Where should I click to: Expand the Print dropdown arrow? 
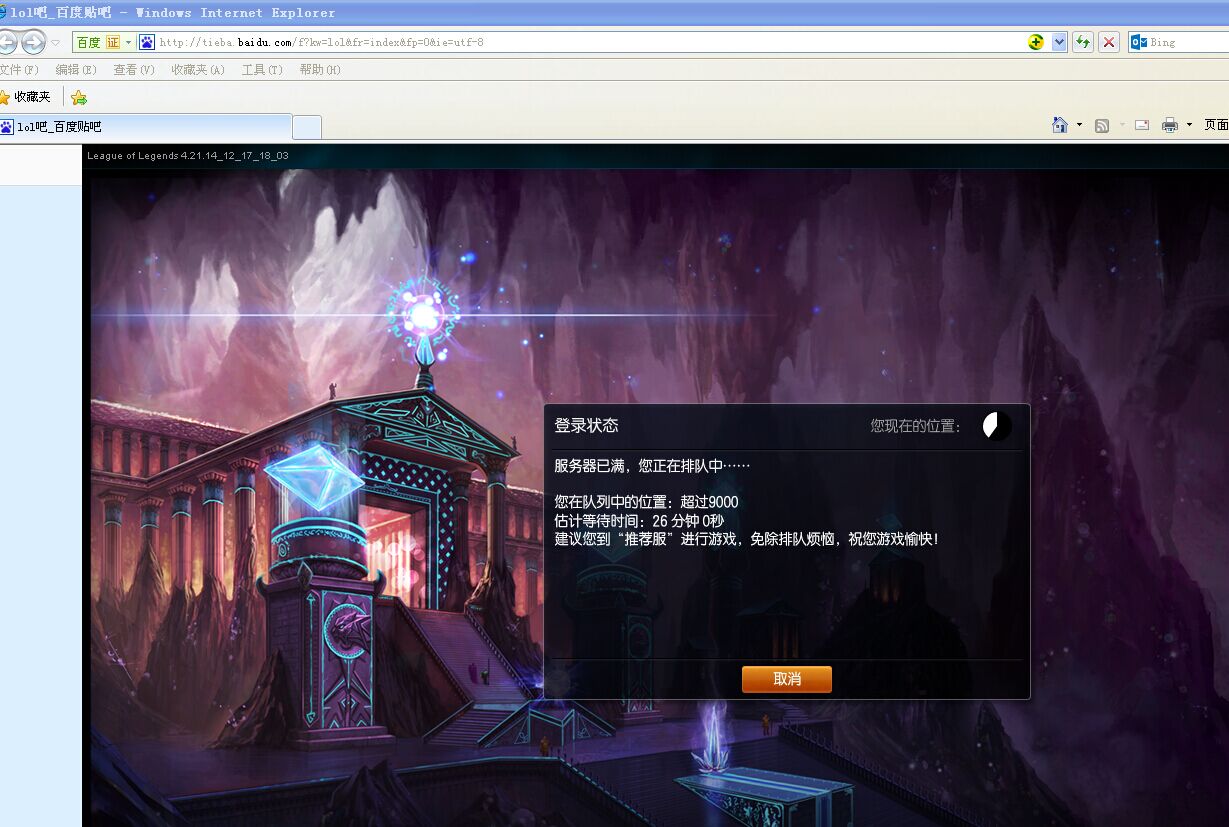click(1189, 125)
